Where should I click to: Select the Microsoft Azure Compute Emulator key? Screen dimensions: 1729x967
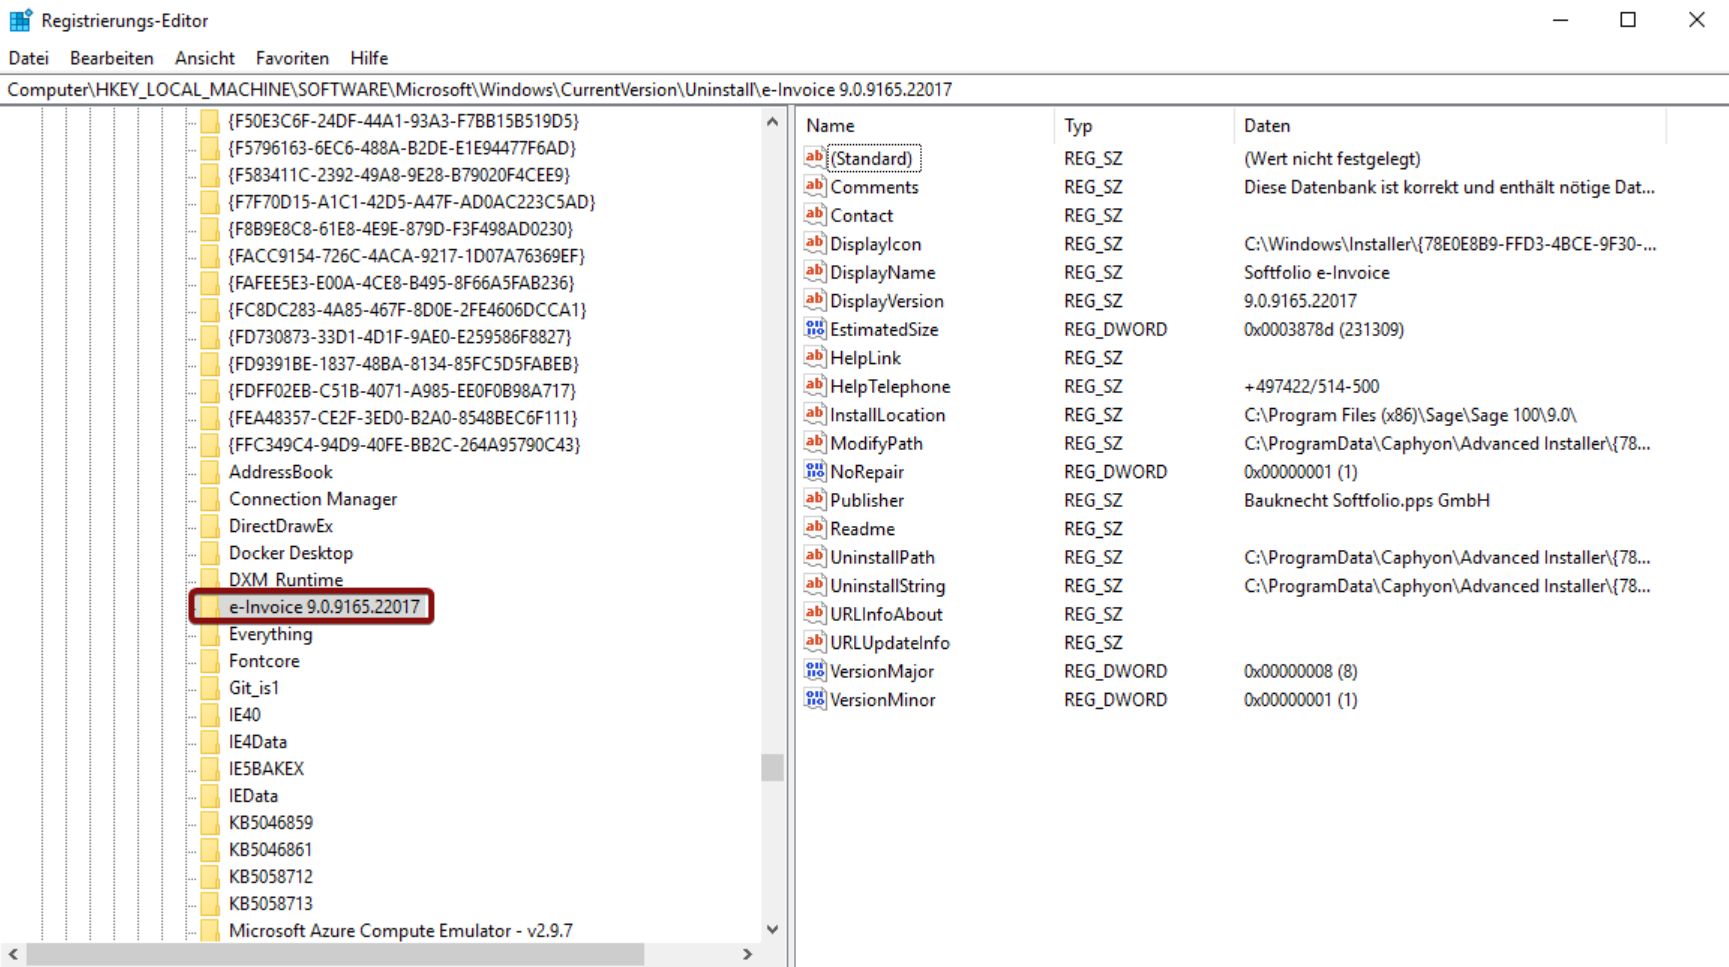pyautogui.click(x=401, y=931)
